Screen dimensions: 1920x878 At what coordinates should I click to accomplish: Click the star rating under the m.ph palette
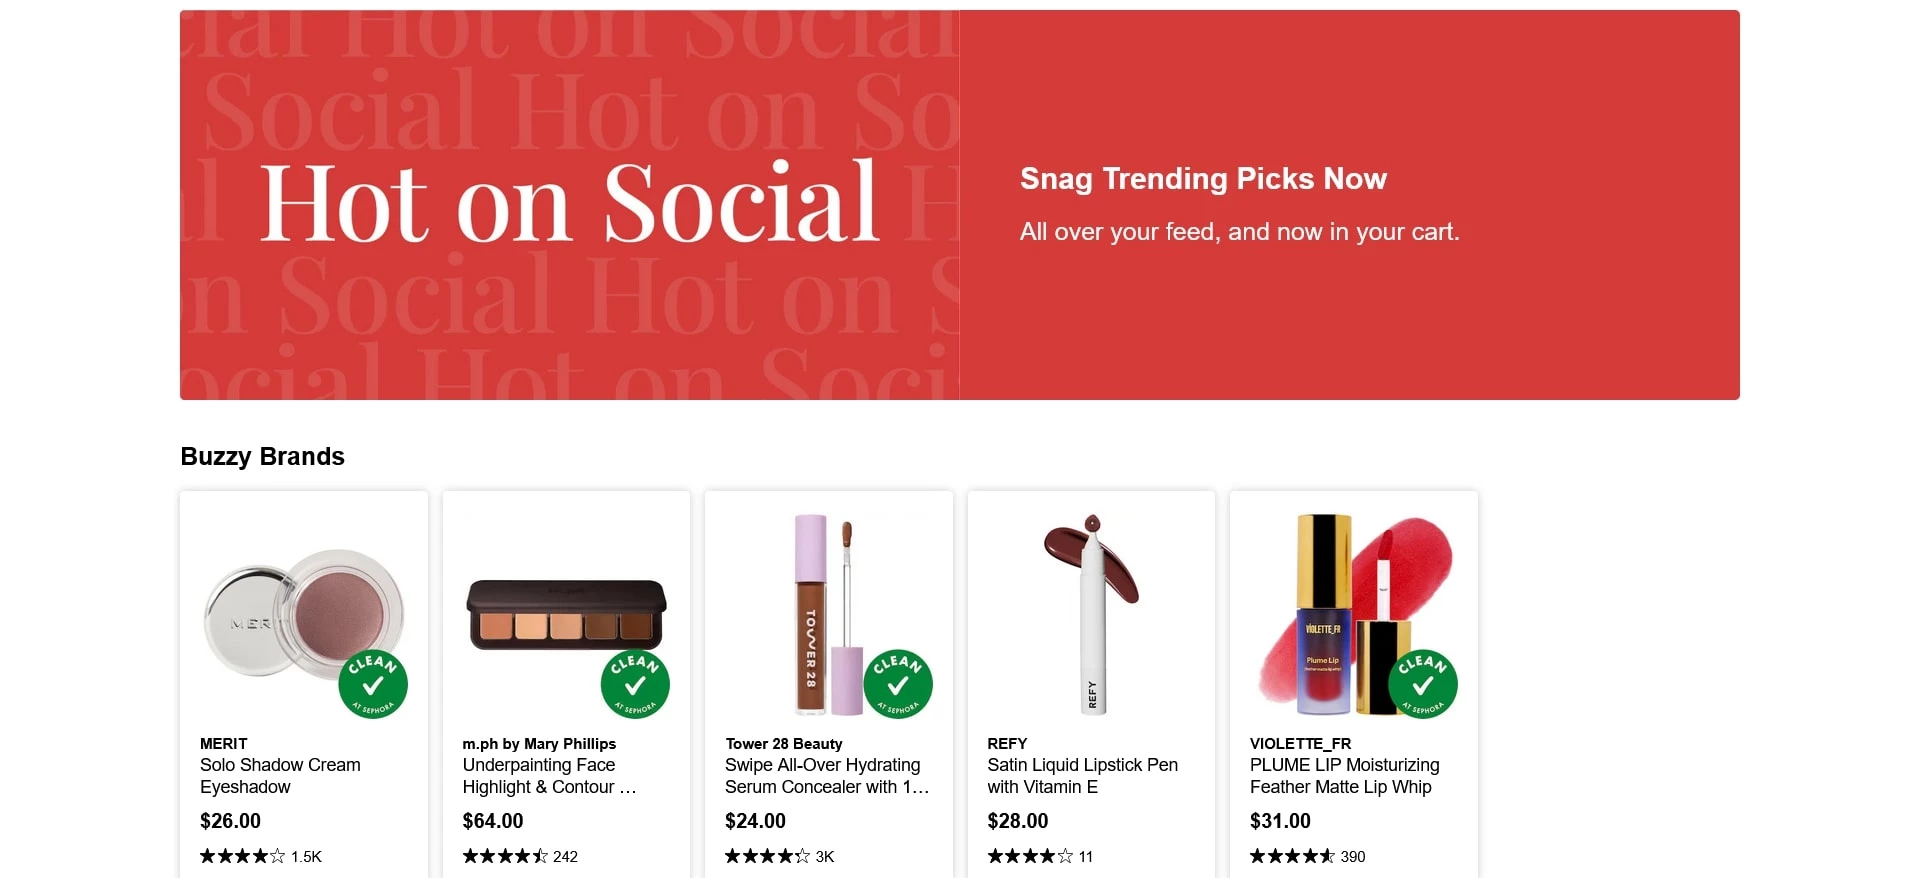pyautogui.click(x=500, y=856)
